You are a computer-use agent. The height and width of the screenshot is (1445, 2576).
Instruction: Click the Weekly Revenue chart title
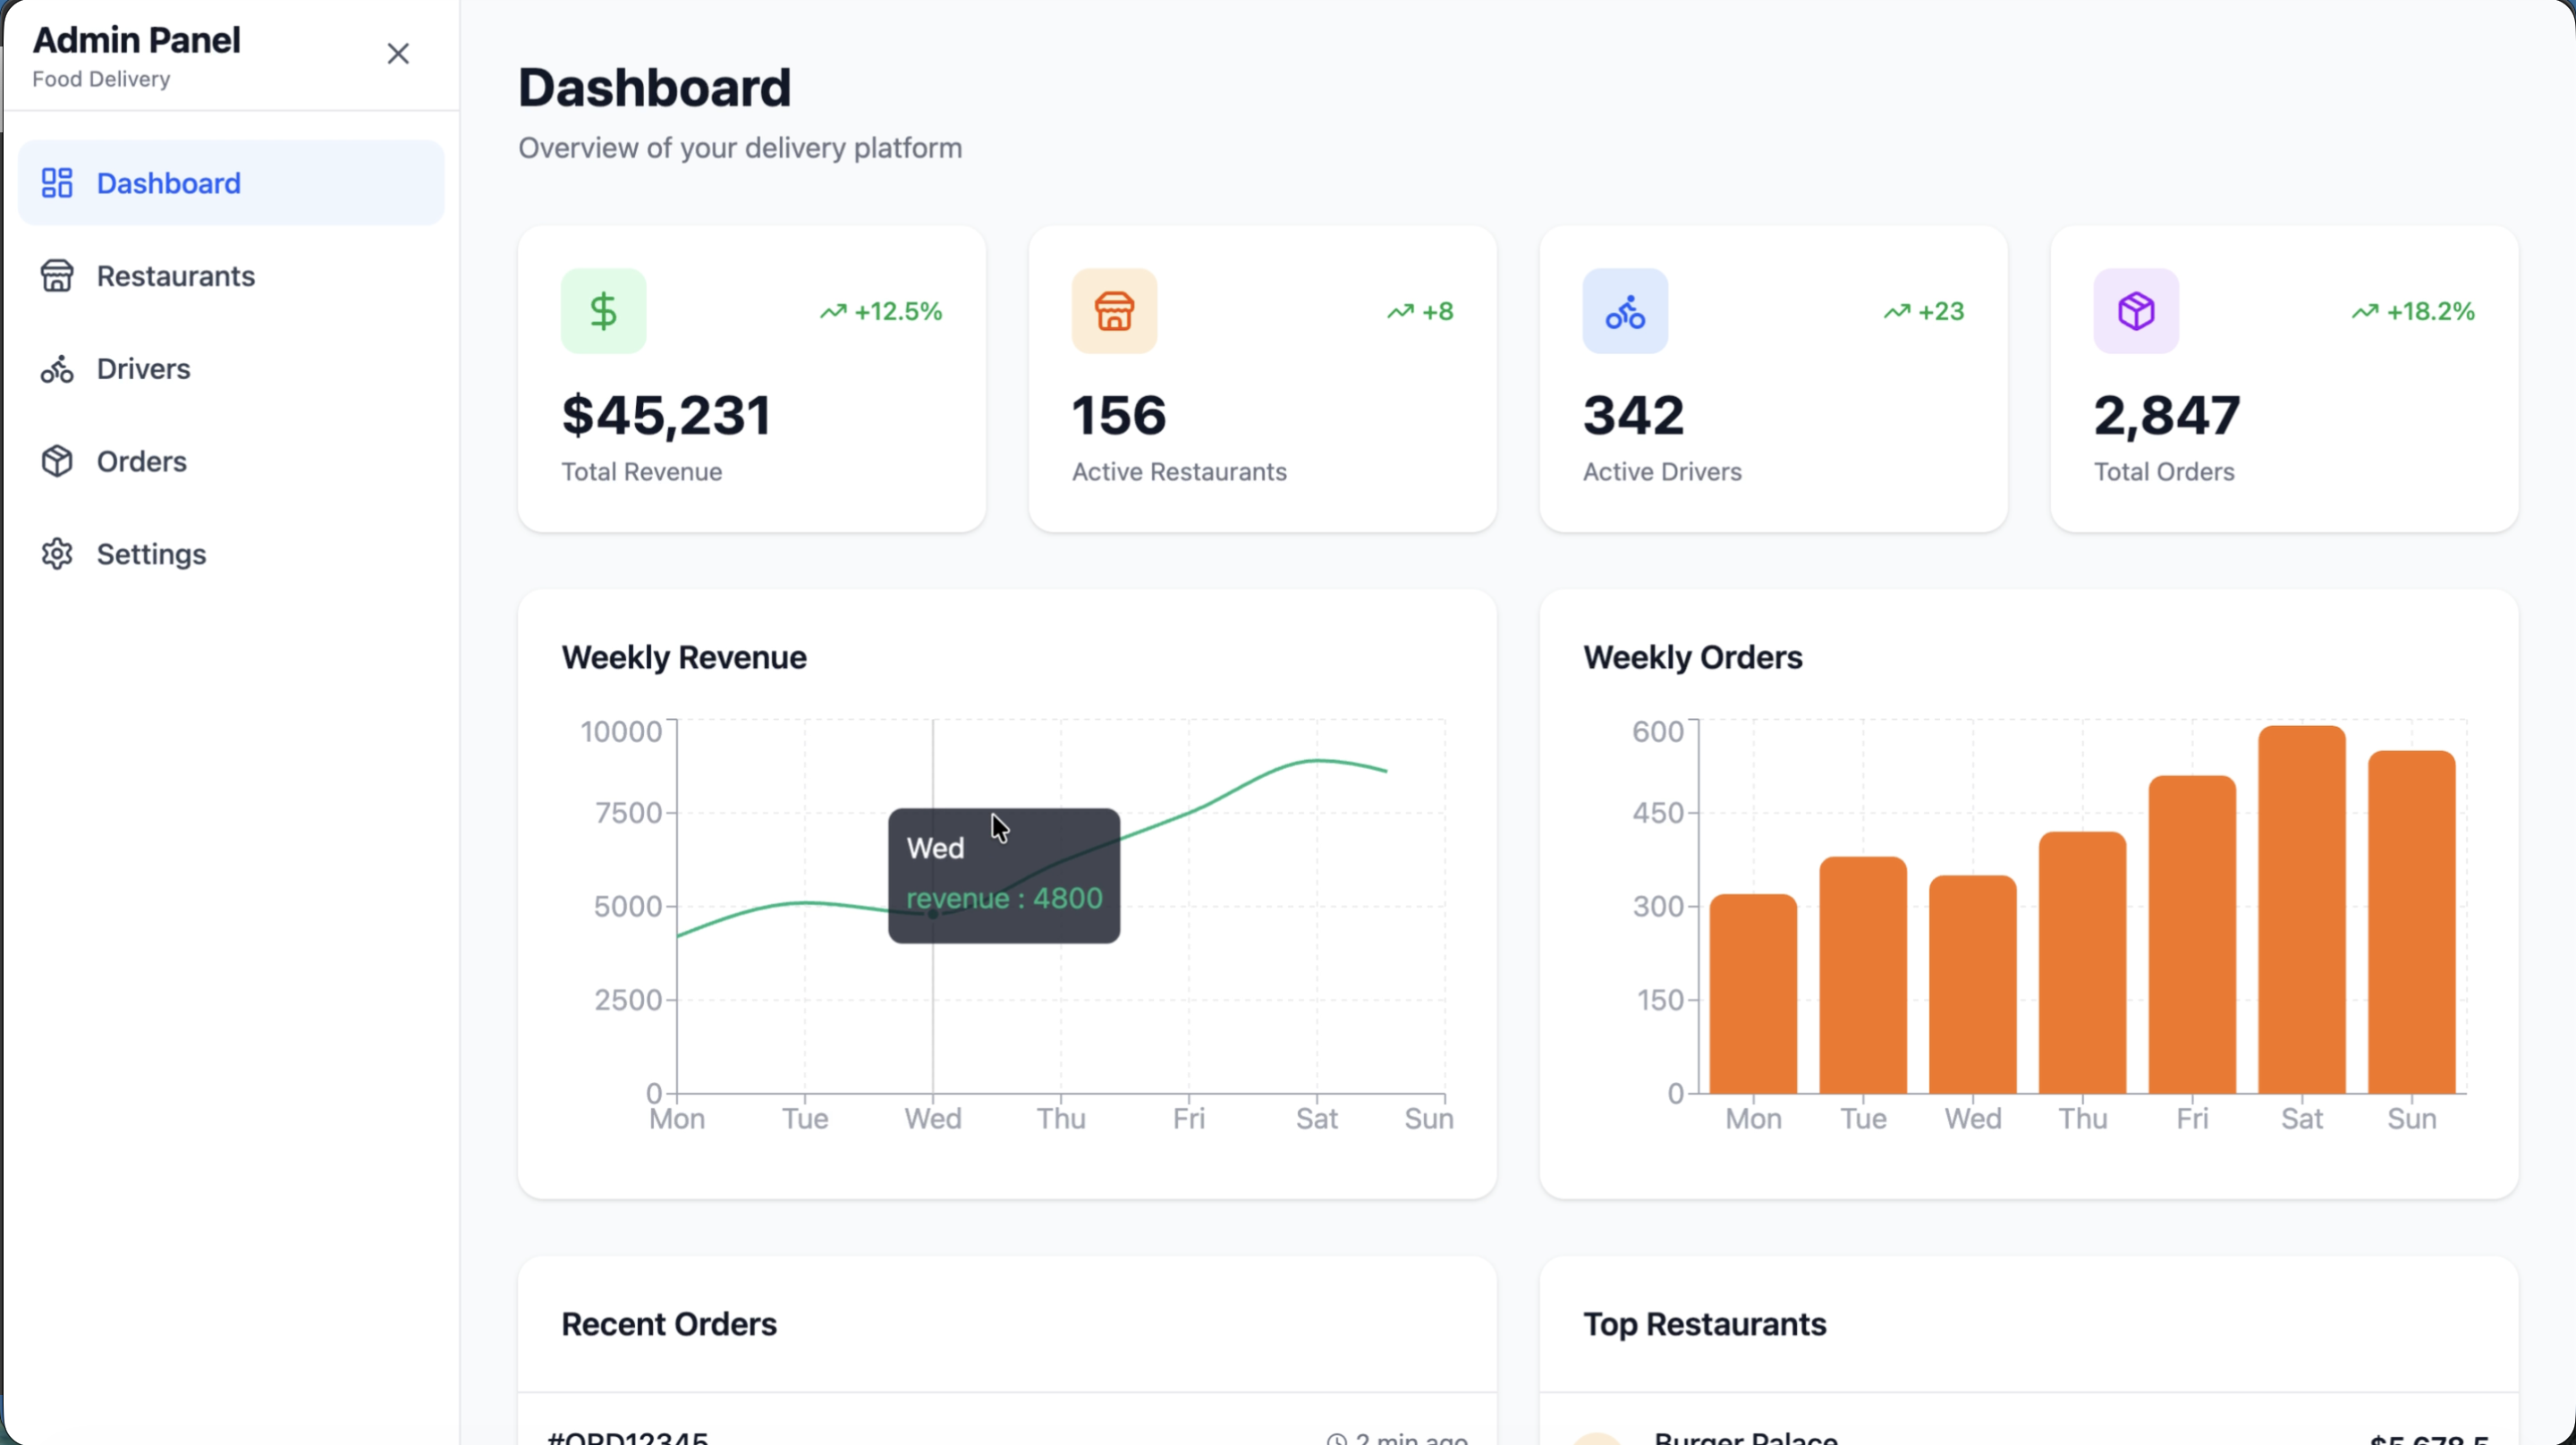pos(684,657)
